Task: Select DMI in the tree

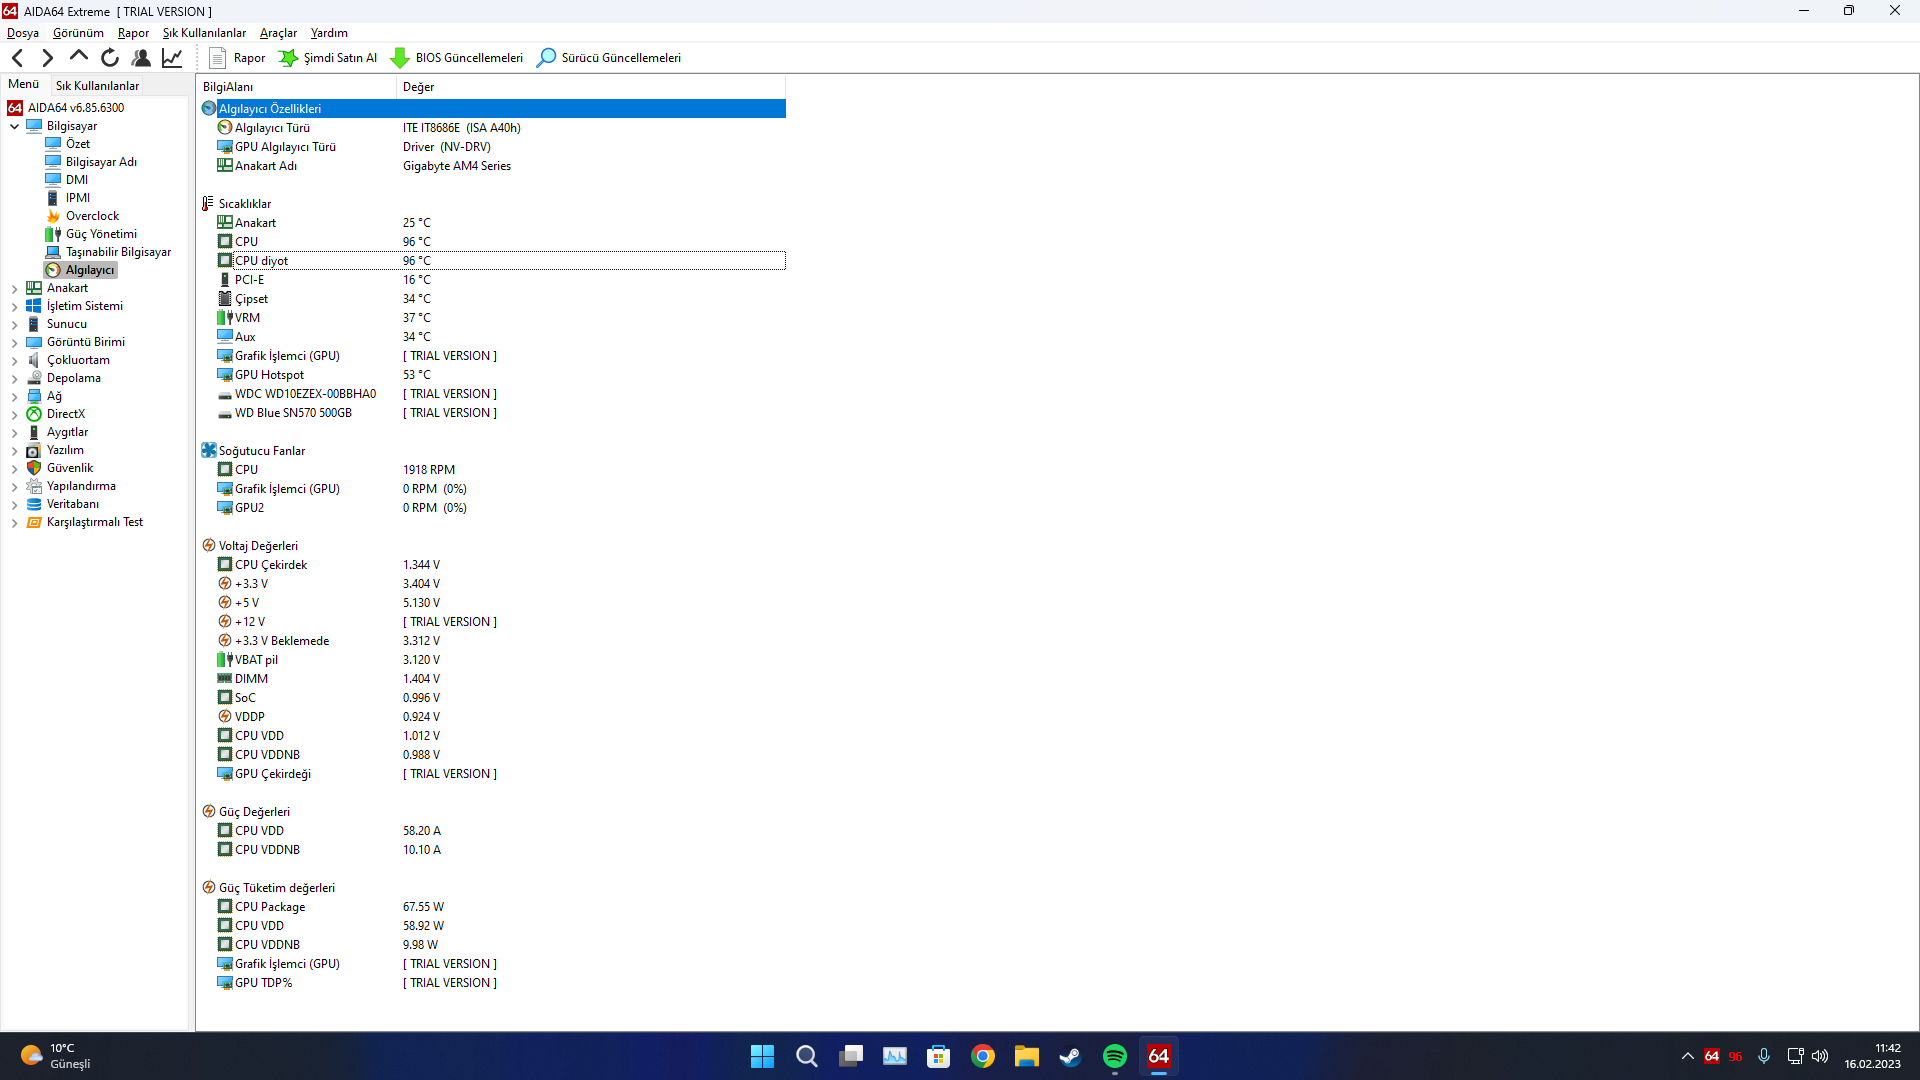Action: point(77,180)
